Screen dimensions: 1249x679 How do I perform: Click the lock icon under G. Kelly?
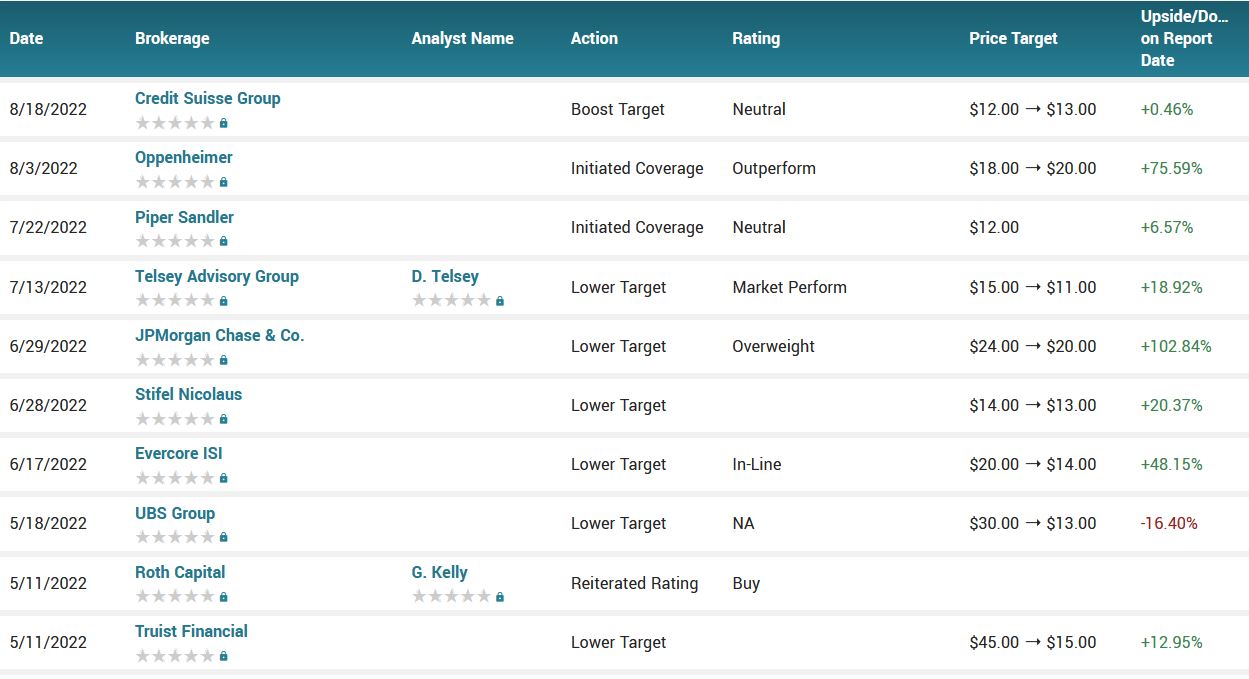pyautogui.click(x=500, y=597)
